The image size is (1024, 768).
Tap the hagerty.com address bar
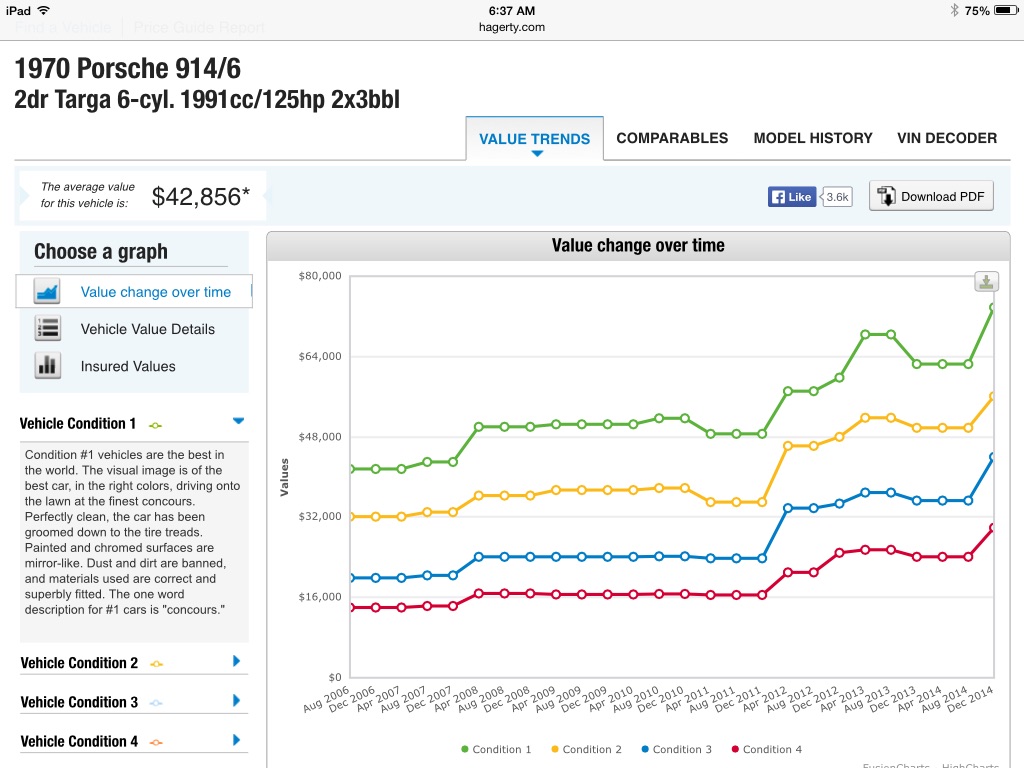click(512, 27)
